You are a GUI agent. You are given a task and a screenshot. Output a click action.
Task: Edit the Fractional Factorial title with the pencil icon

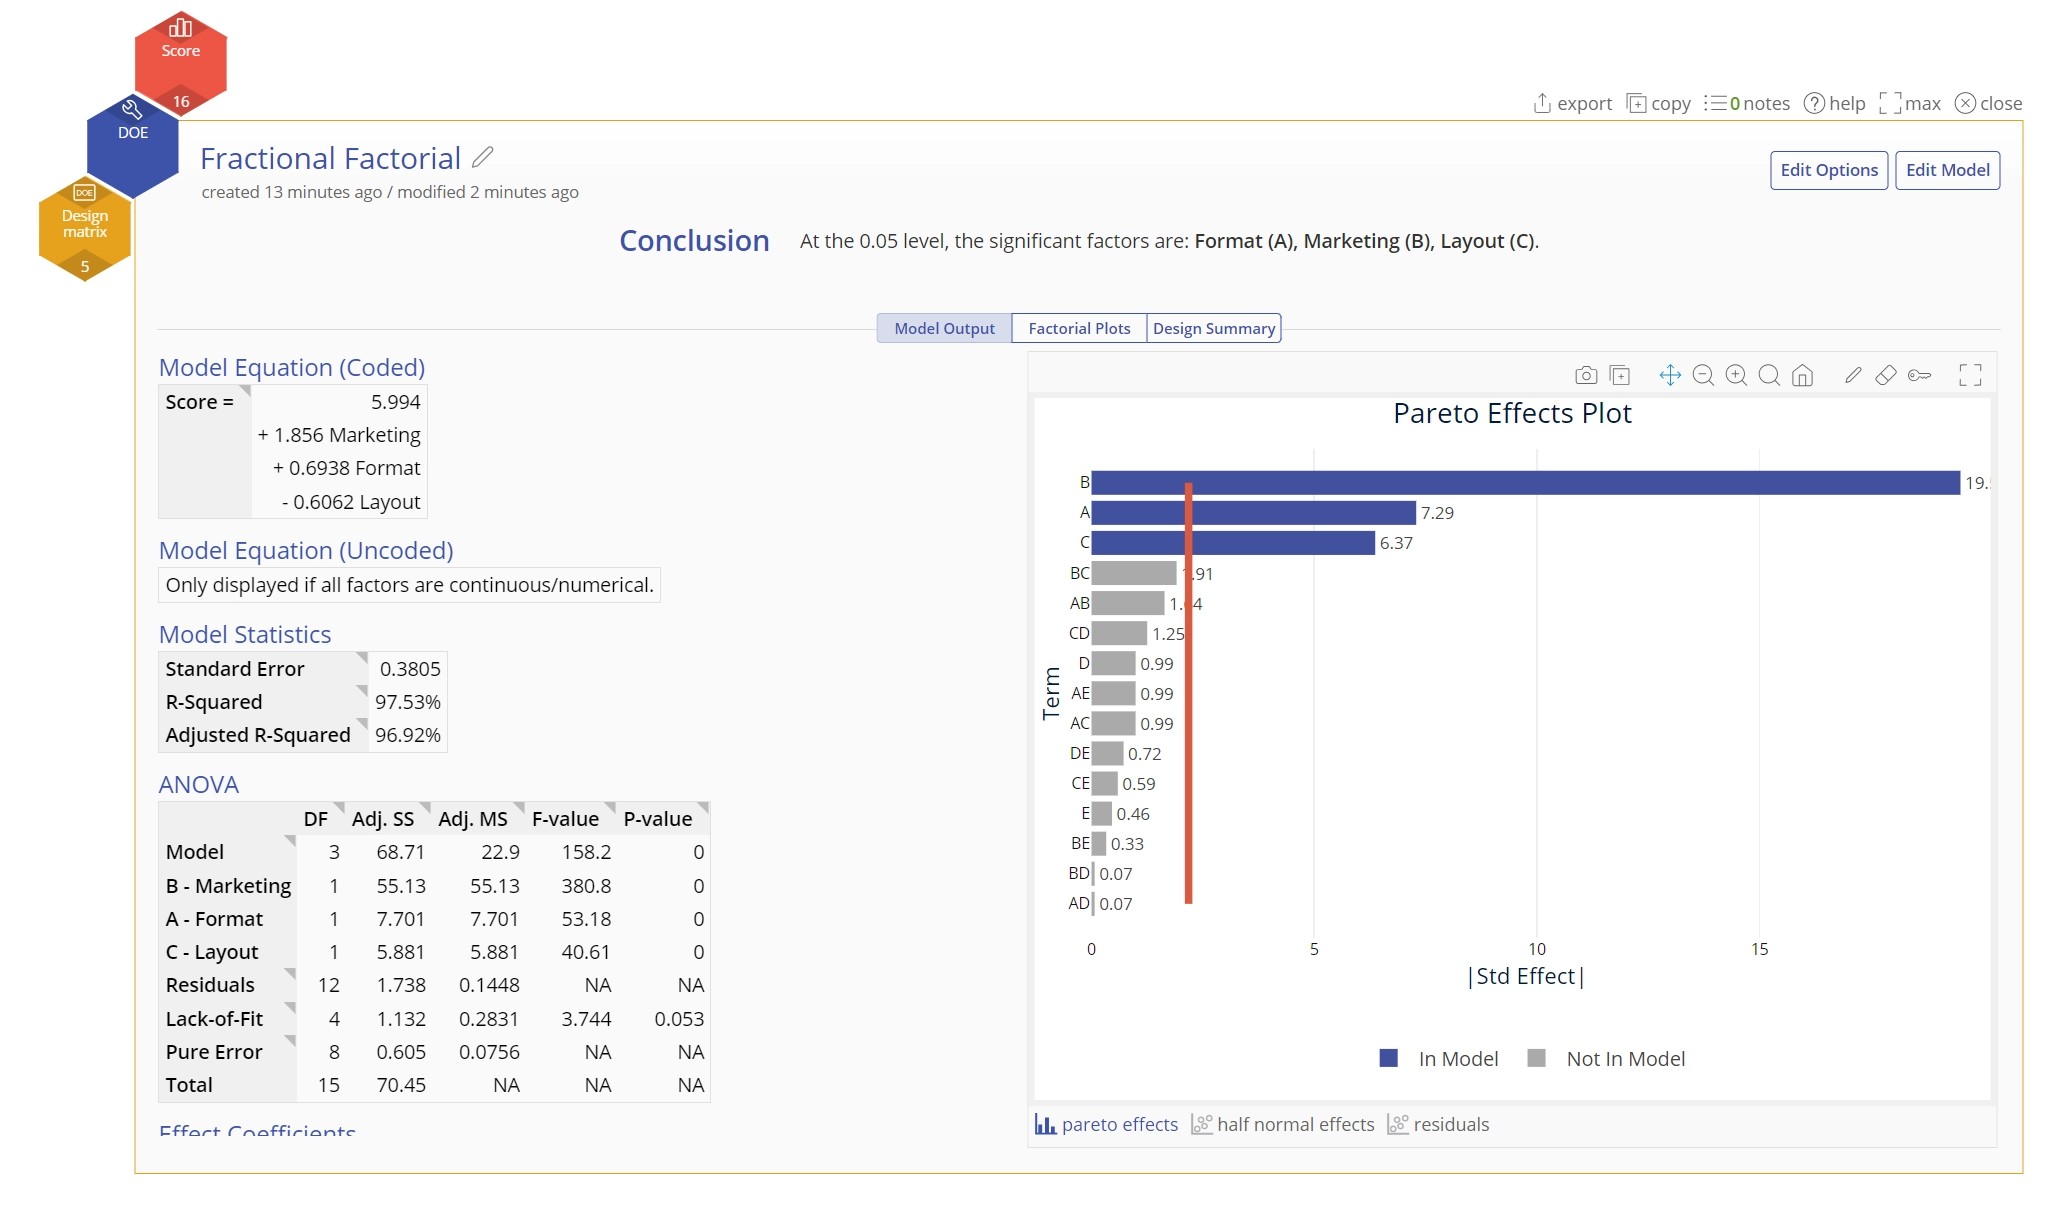click(x=483, y=157)
